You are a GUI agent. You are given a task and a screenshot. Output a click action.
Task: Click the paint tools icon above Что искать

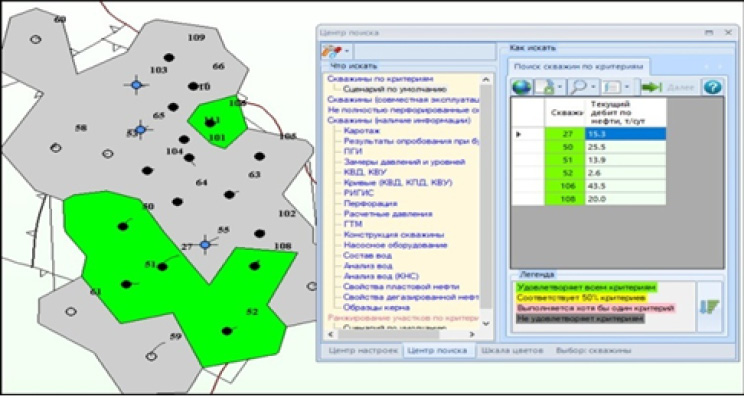coord(331,50)
